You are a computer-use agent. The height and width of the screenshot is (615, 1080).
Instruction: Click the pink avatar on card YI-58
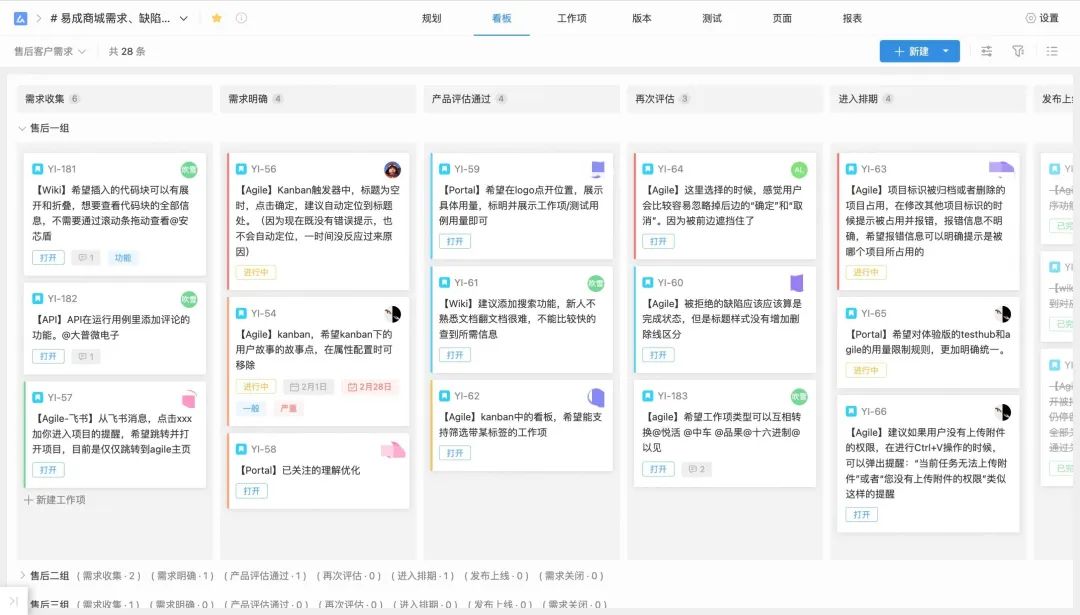click(x=393, y=450)
